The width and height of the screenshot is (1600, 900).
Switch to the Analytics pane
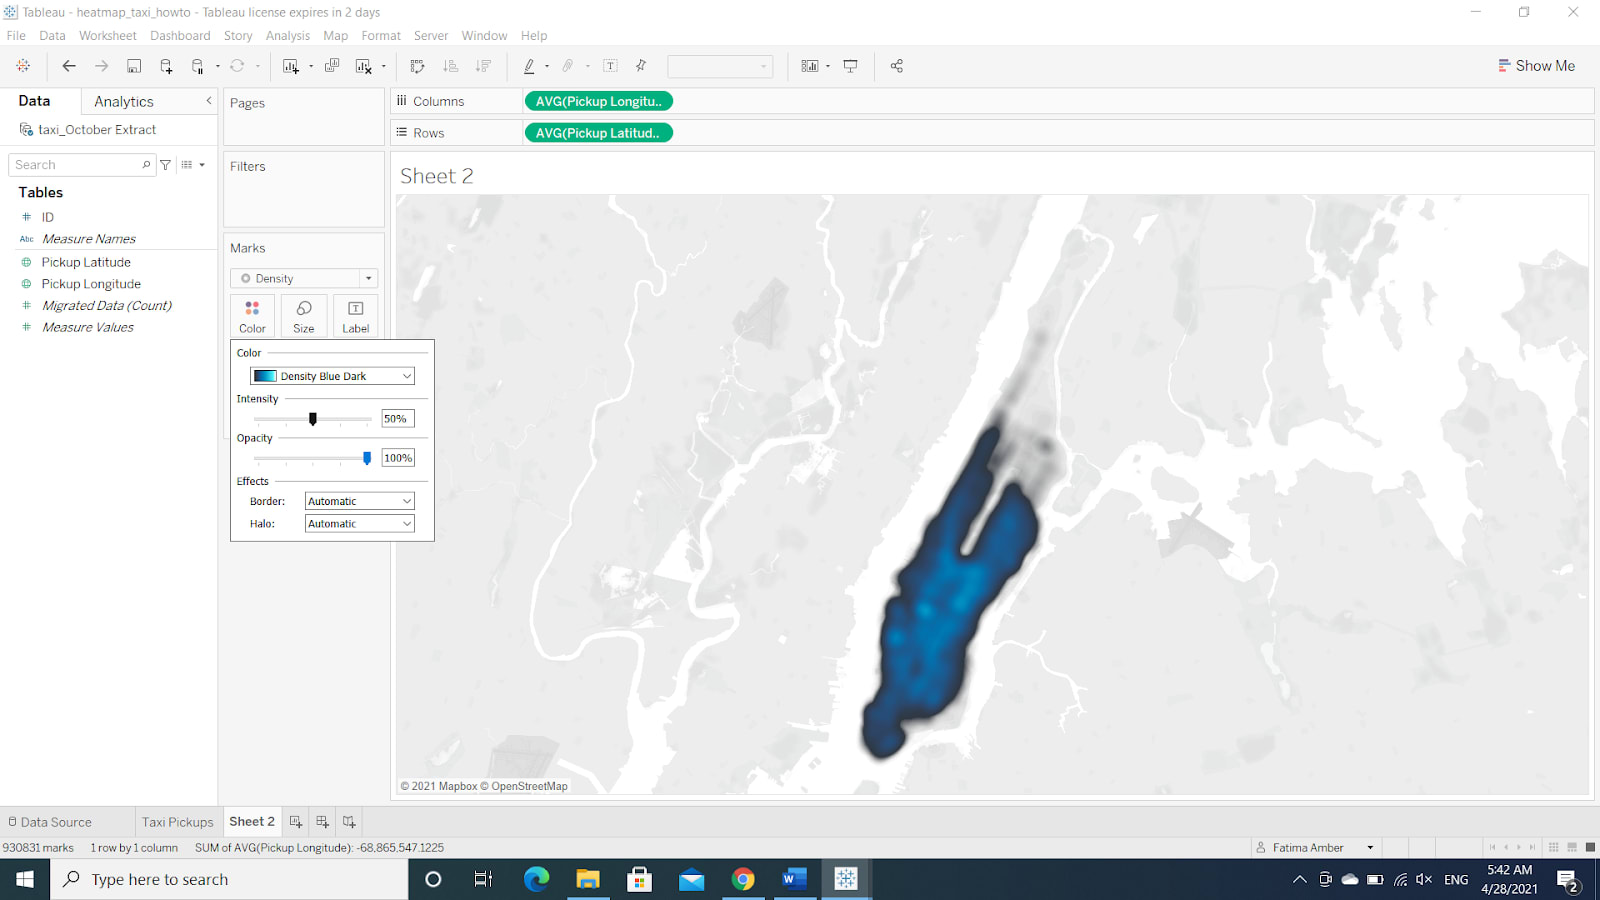(x=123, y=100)
